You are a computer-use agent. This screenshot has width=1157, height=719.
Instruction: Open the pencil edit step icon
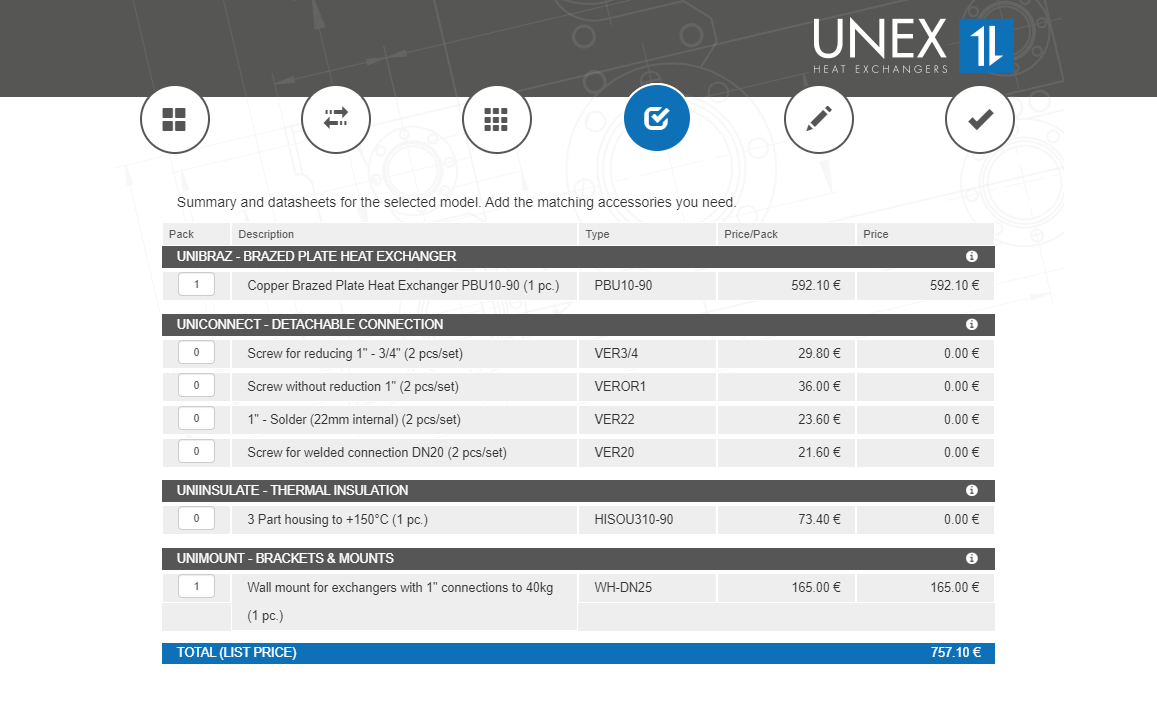819,120
